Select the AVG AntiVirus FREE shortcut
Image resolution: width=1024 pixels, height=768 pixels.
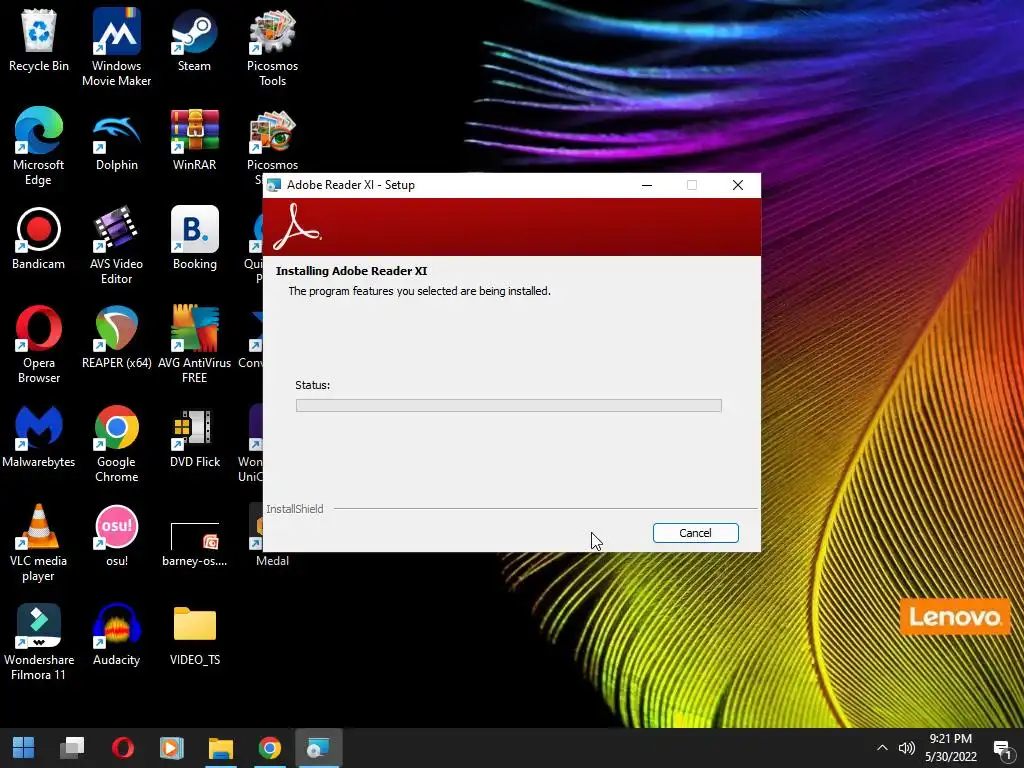pyautogui.click(x=194, y=345)
